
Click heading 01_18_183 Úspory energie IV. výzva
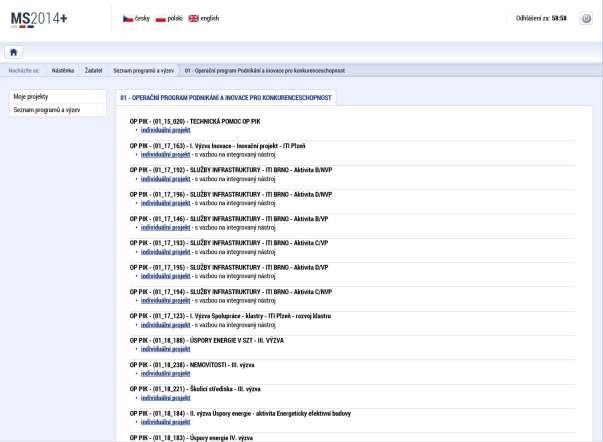pyautogui.click(x=191, y=438)
